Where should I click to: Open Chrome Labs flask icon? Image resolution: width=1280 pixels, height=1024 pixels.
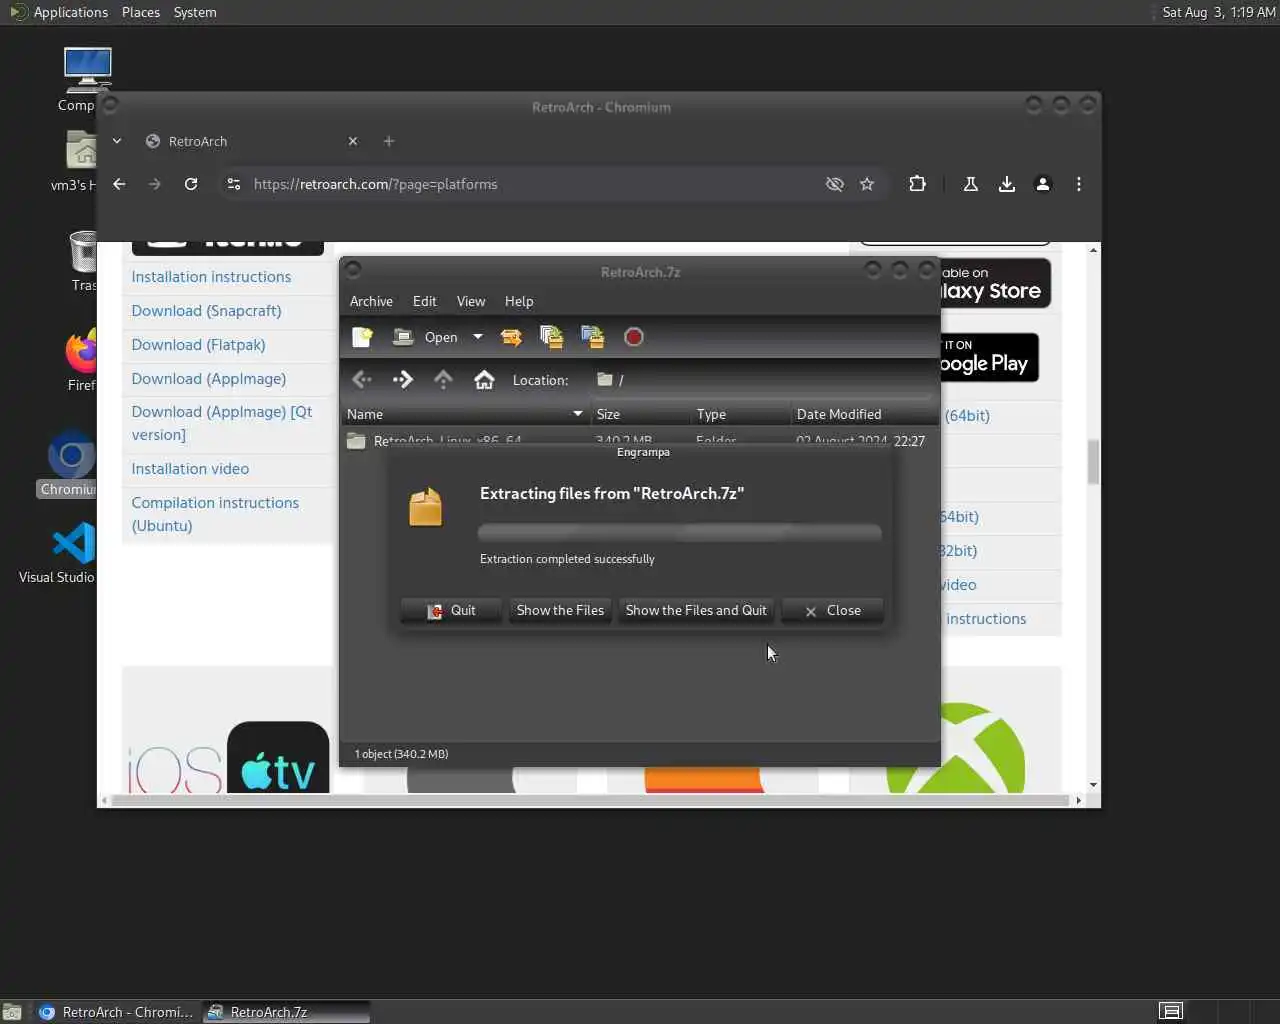click(x=970, y=184)
